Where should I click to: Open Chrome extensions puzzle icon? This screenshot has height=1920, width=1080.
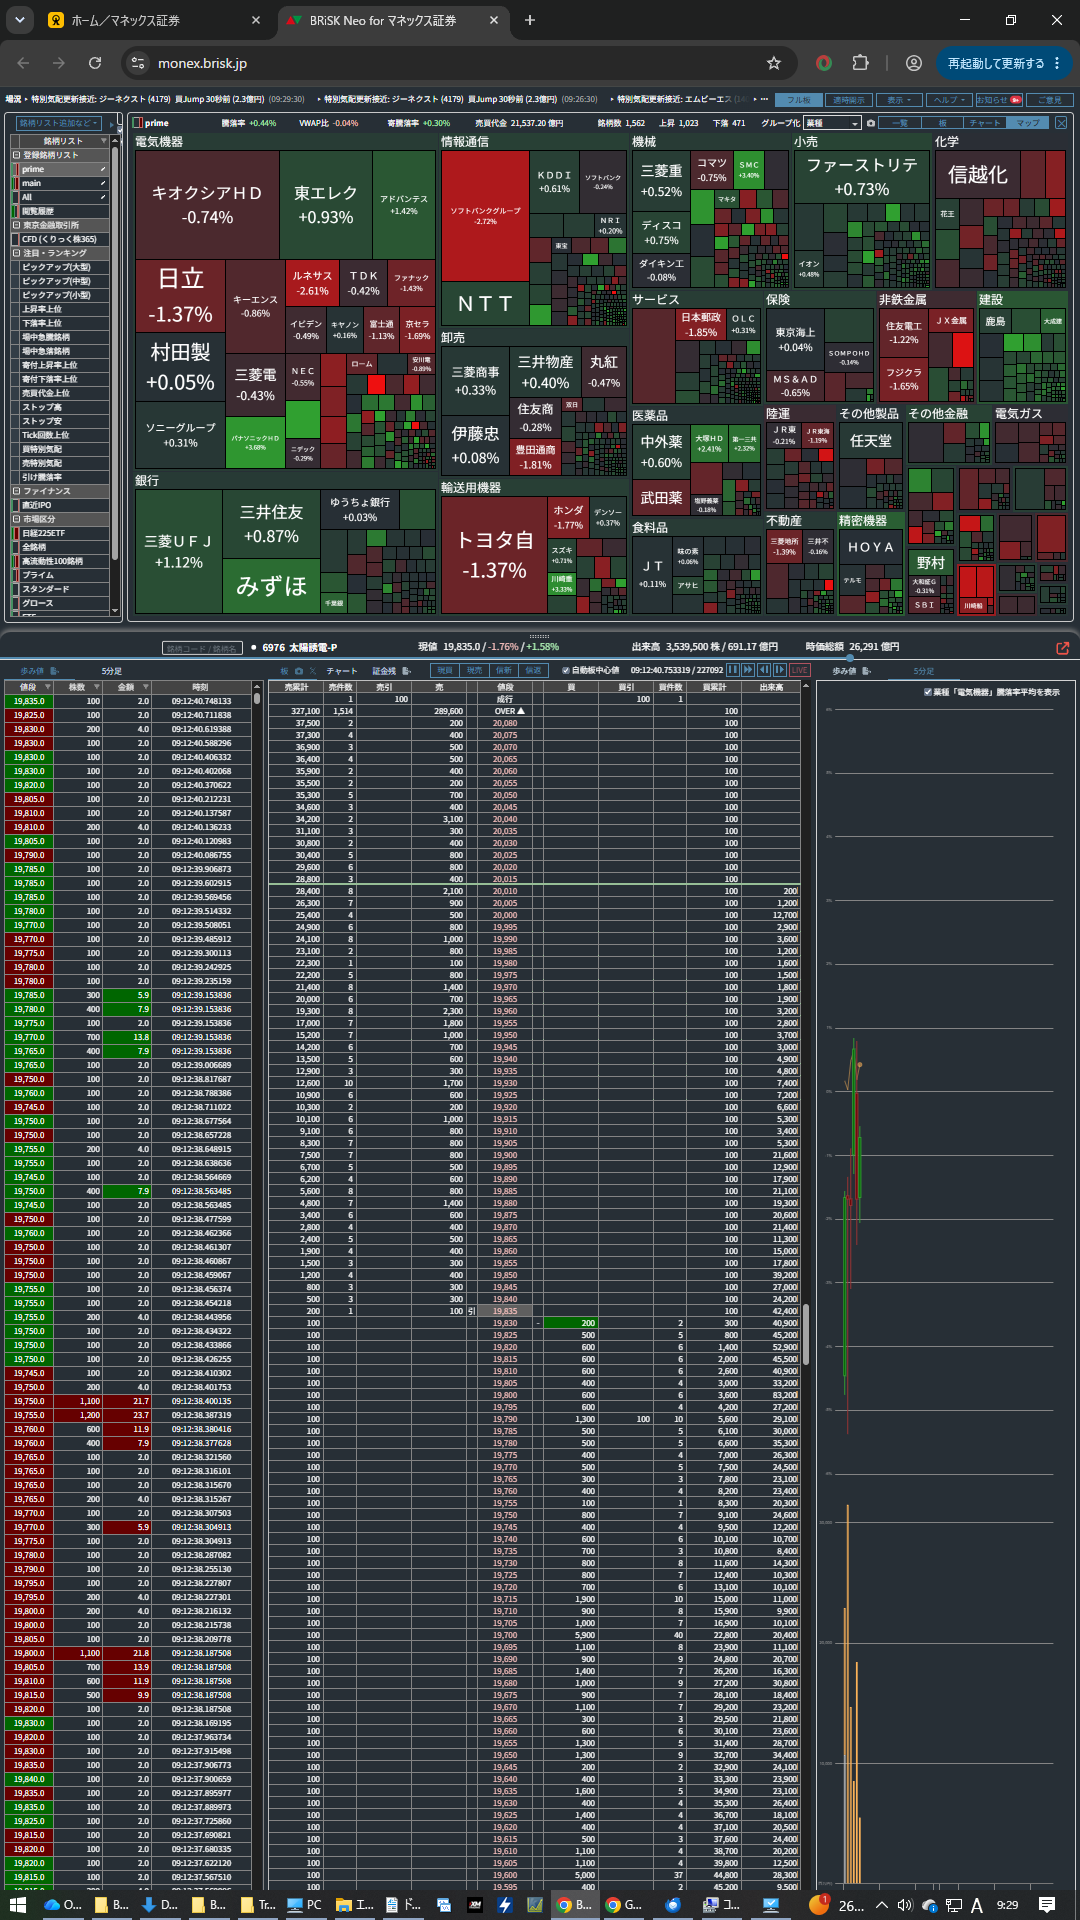point(860,63)
